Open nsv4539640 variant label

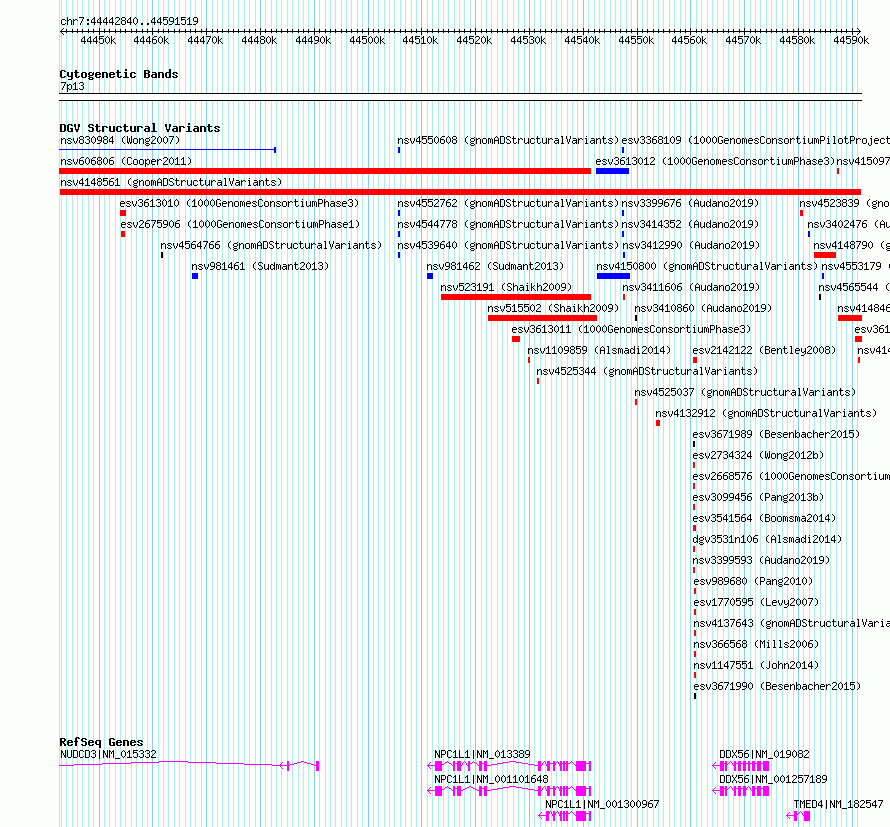[x=508, y=245]
